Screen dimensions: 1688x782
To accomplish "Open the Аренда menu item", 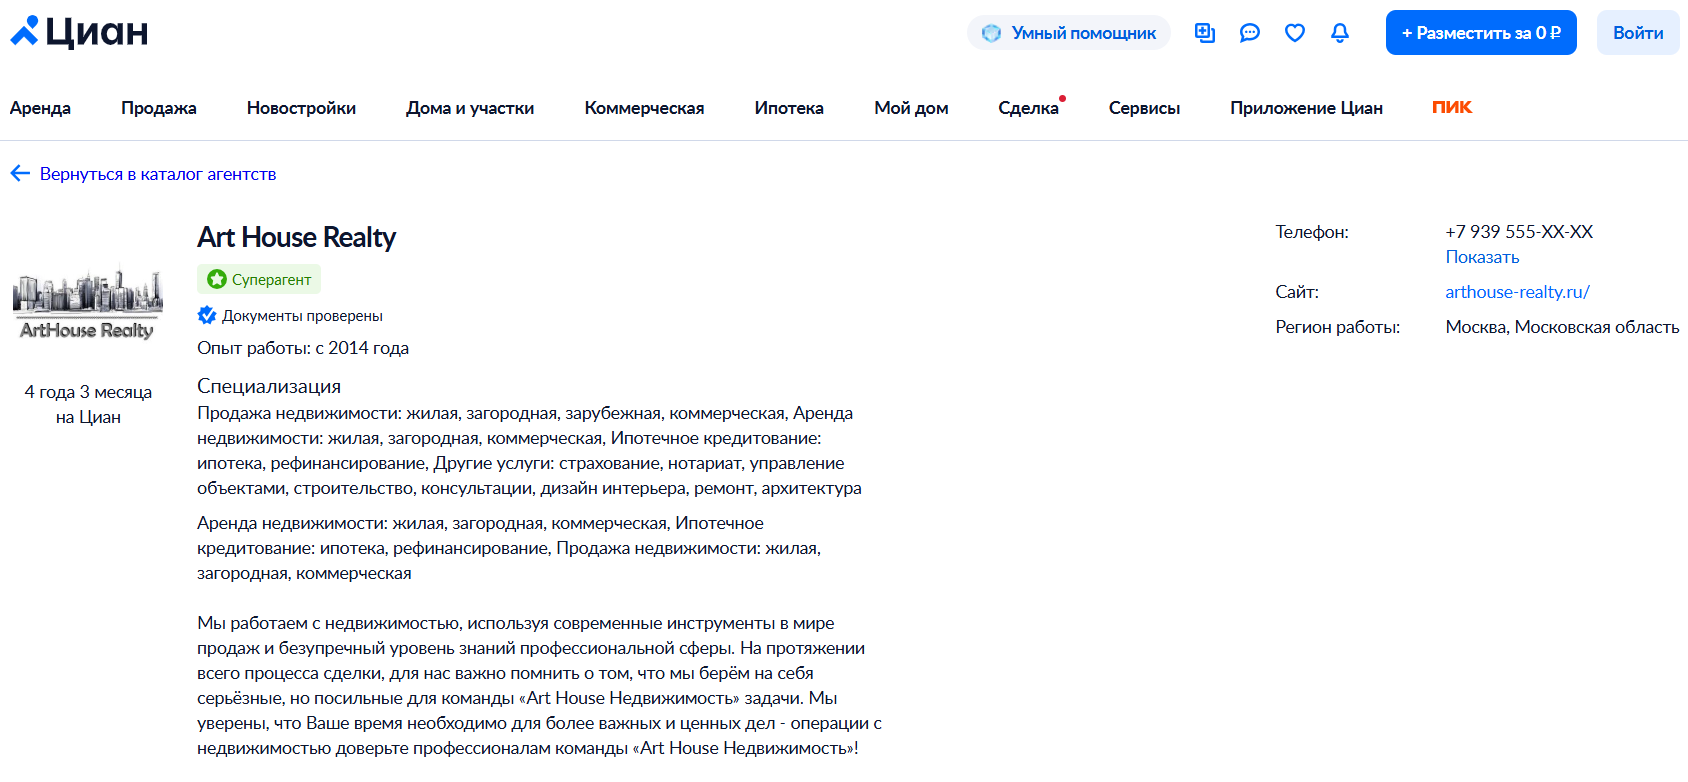I will pos(40,108).
